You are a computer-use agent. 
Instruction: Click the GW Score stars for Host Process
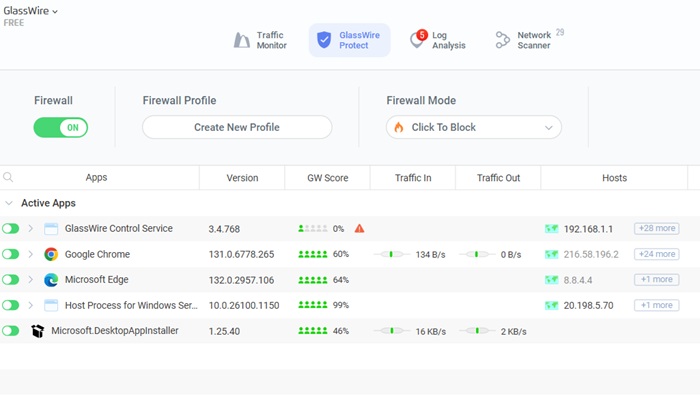coord(312,305)
